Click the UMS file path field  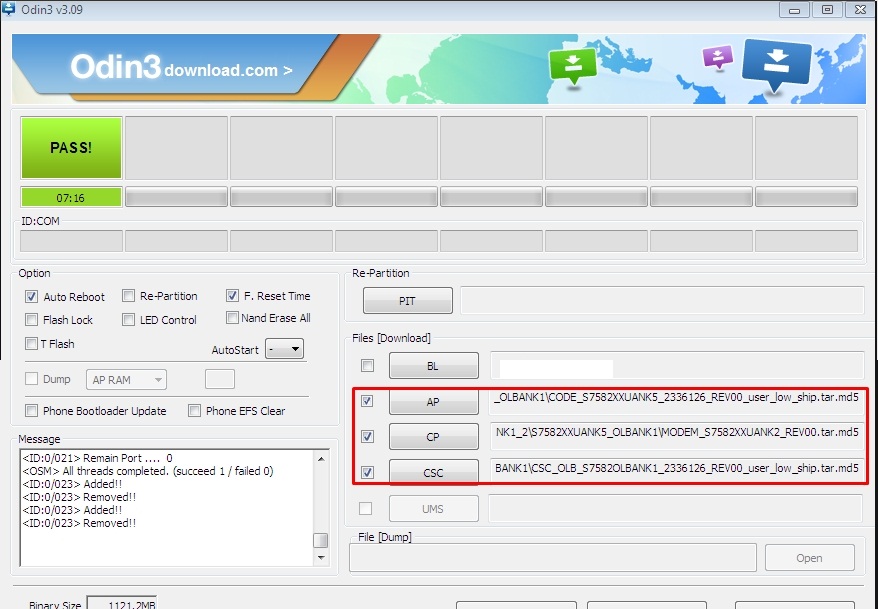pos(676,508)
